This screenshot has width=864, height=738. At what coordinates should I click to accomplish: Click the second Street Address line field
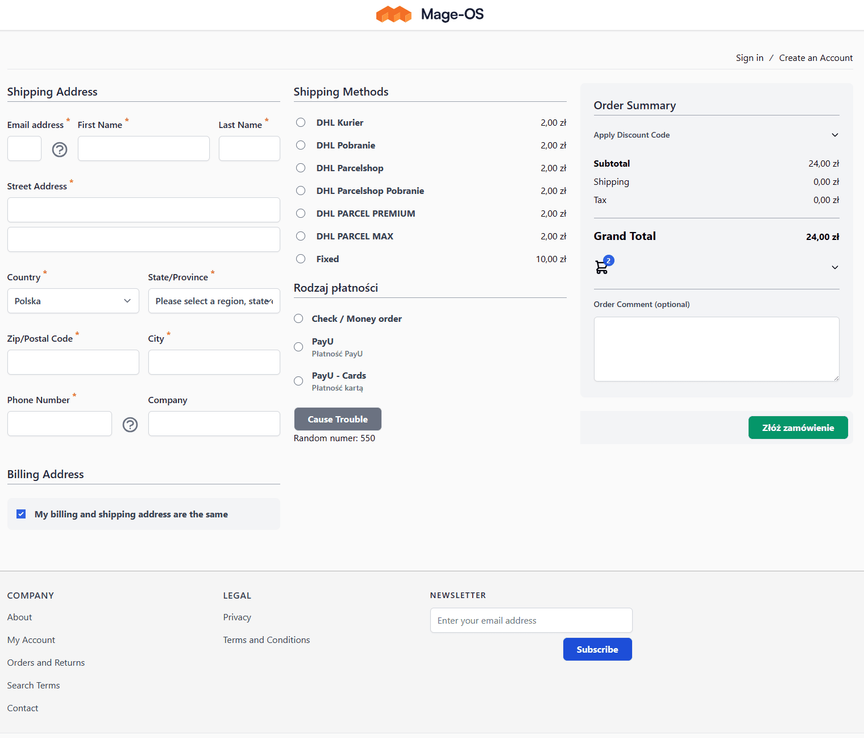[x=143, y=240]
